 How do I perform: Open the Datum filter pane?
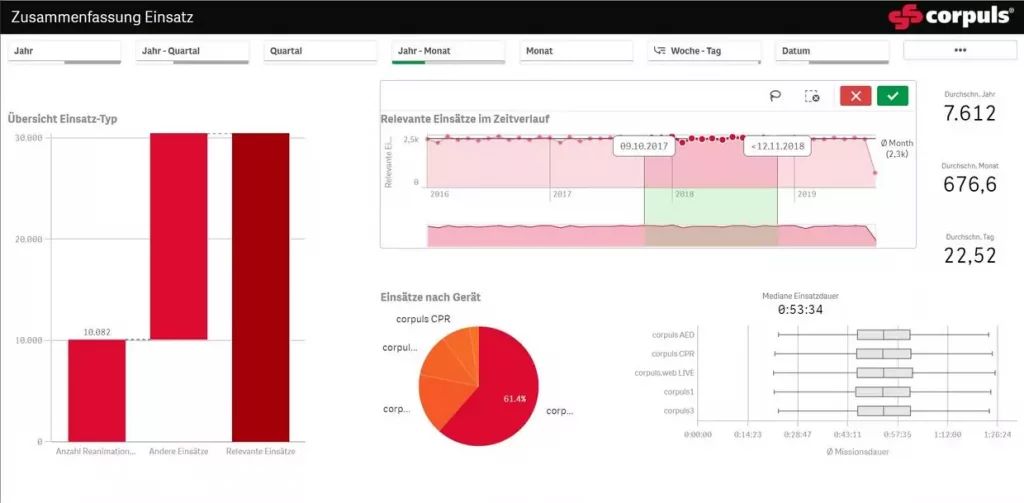[832, 52]
